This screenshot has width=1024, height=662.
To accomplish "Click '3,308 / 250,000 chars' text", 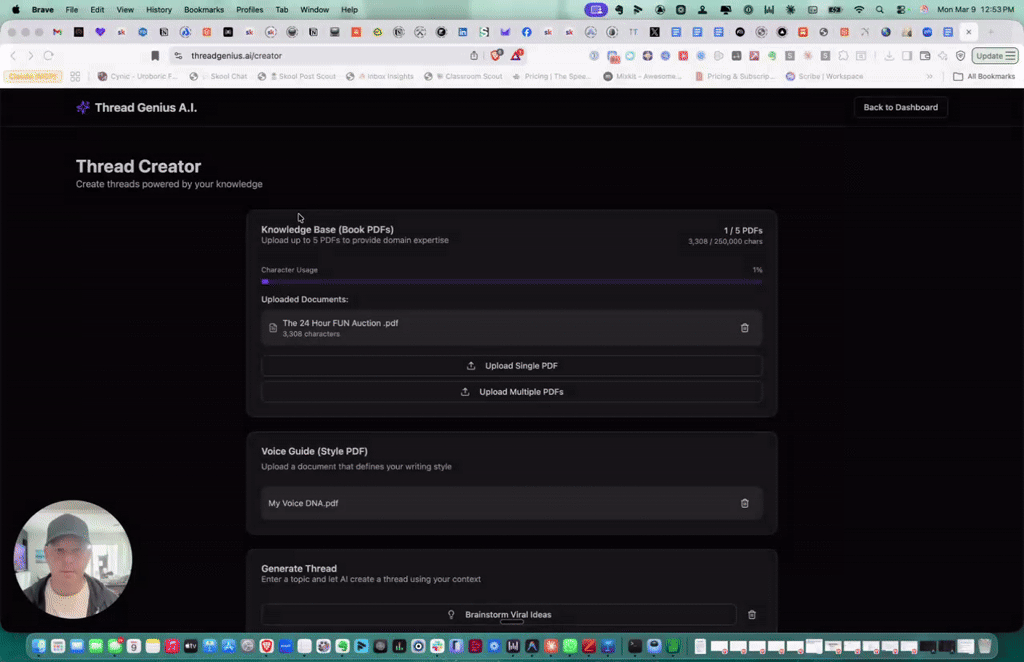I will [725, 242].
